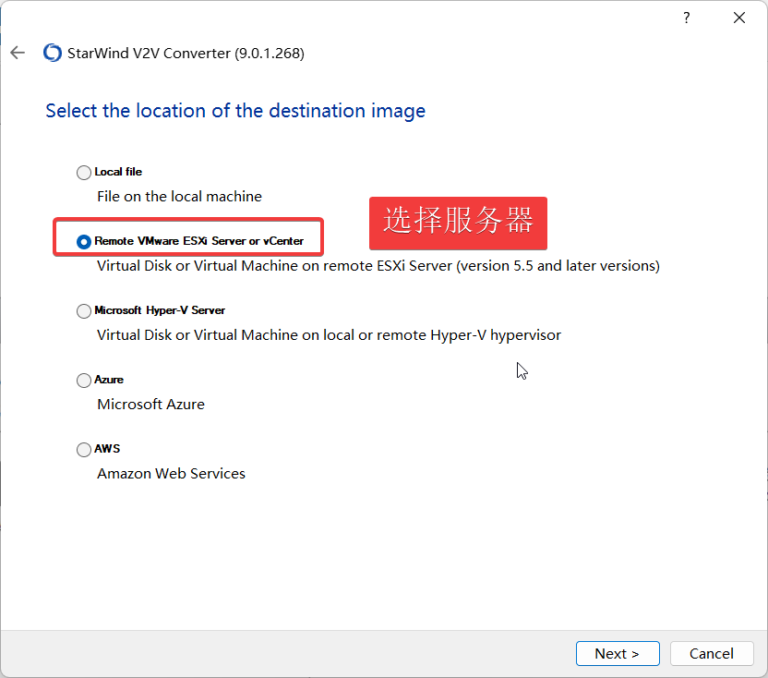Proceed with the Next > button
Screen dimensions: 768x678
(x=618, y=654)
